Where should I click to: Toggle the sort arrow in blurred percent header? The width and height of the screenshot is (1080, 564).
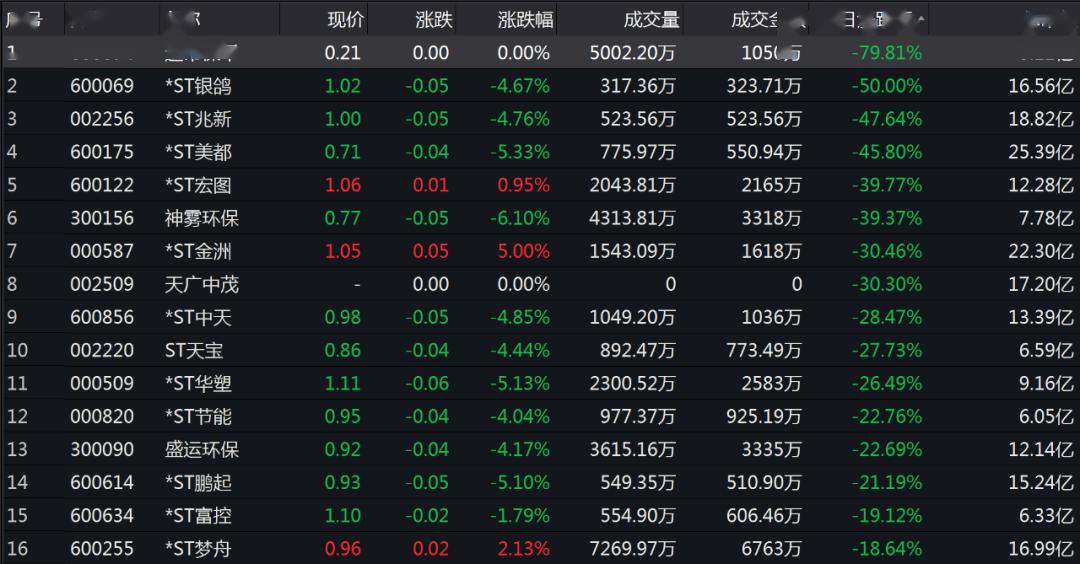pos(921,17)
